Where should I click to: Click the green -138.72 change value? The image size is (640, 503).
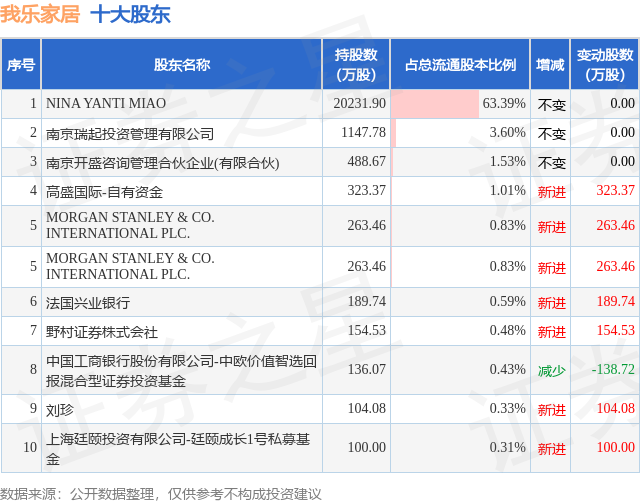[613, 369]
